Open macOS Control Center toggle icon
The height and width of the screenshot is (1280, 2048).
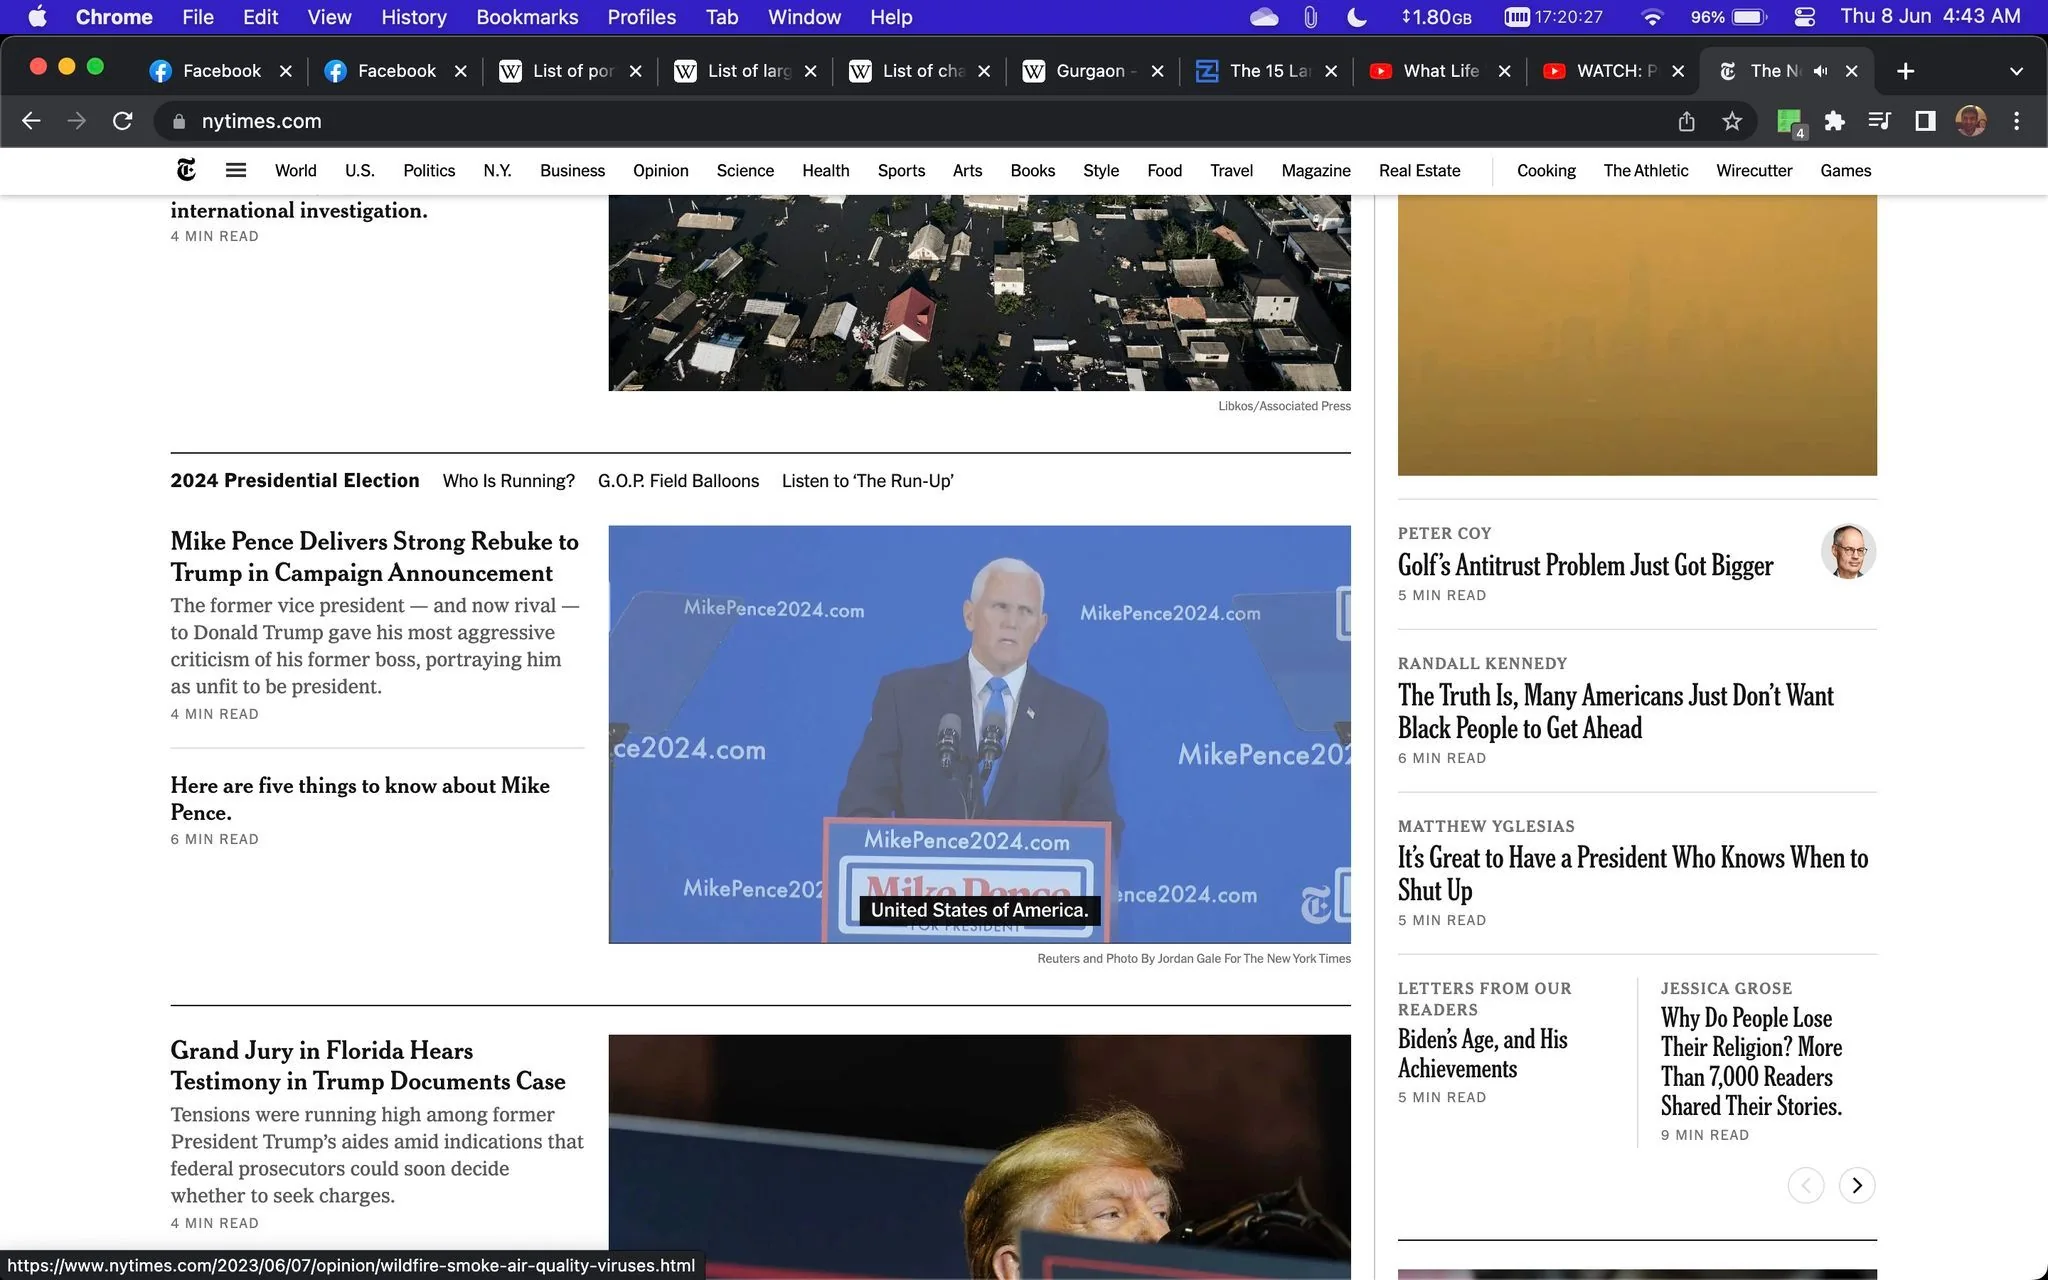pyautogui.click(x=1805, y=17)
